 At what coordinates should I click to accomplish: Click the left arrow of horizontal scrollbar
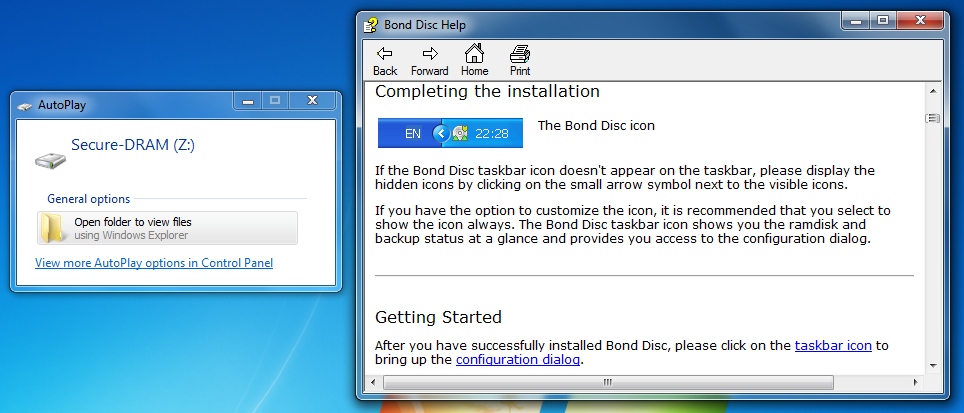[x=372, y=382]
